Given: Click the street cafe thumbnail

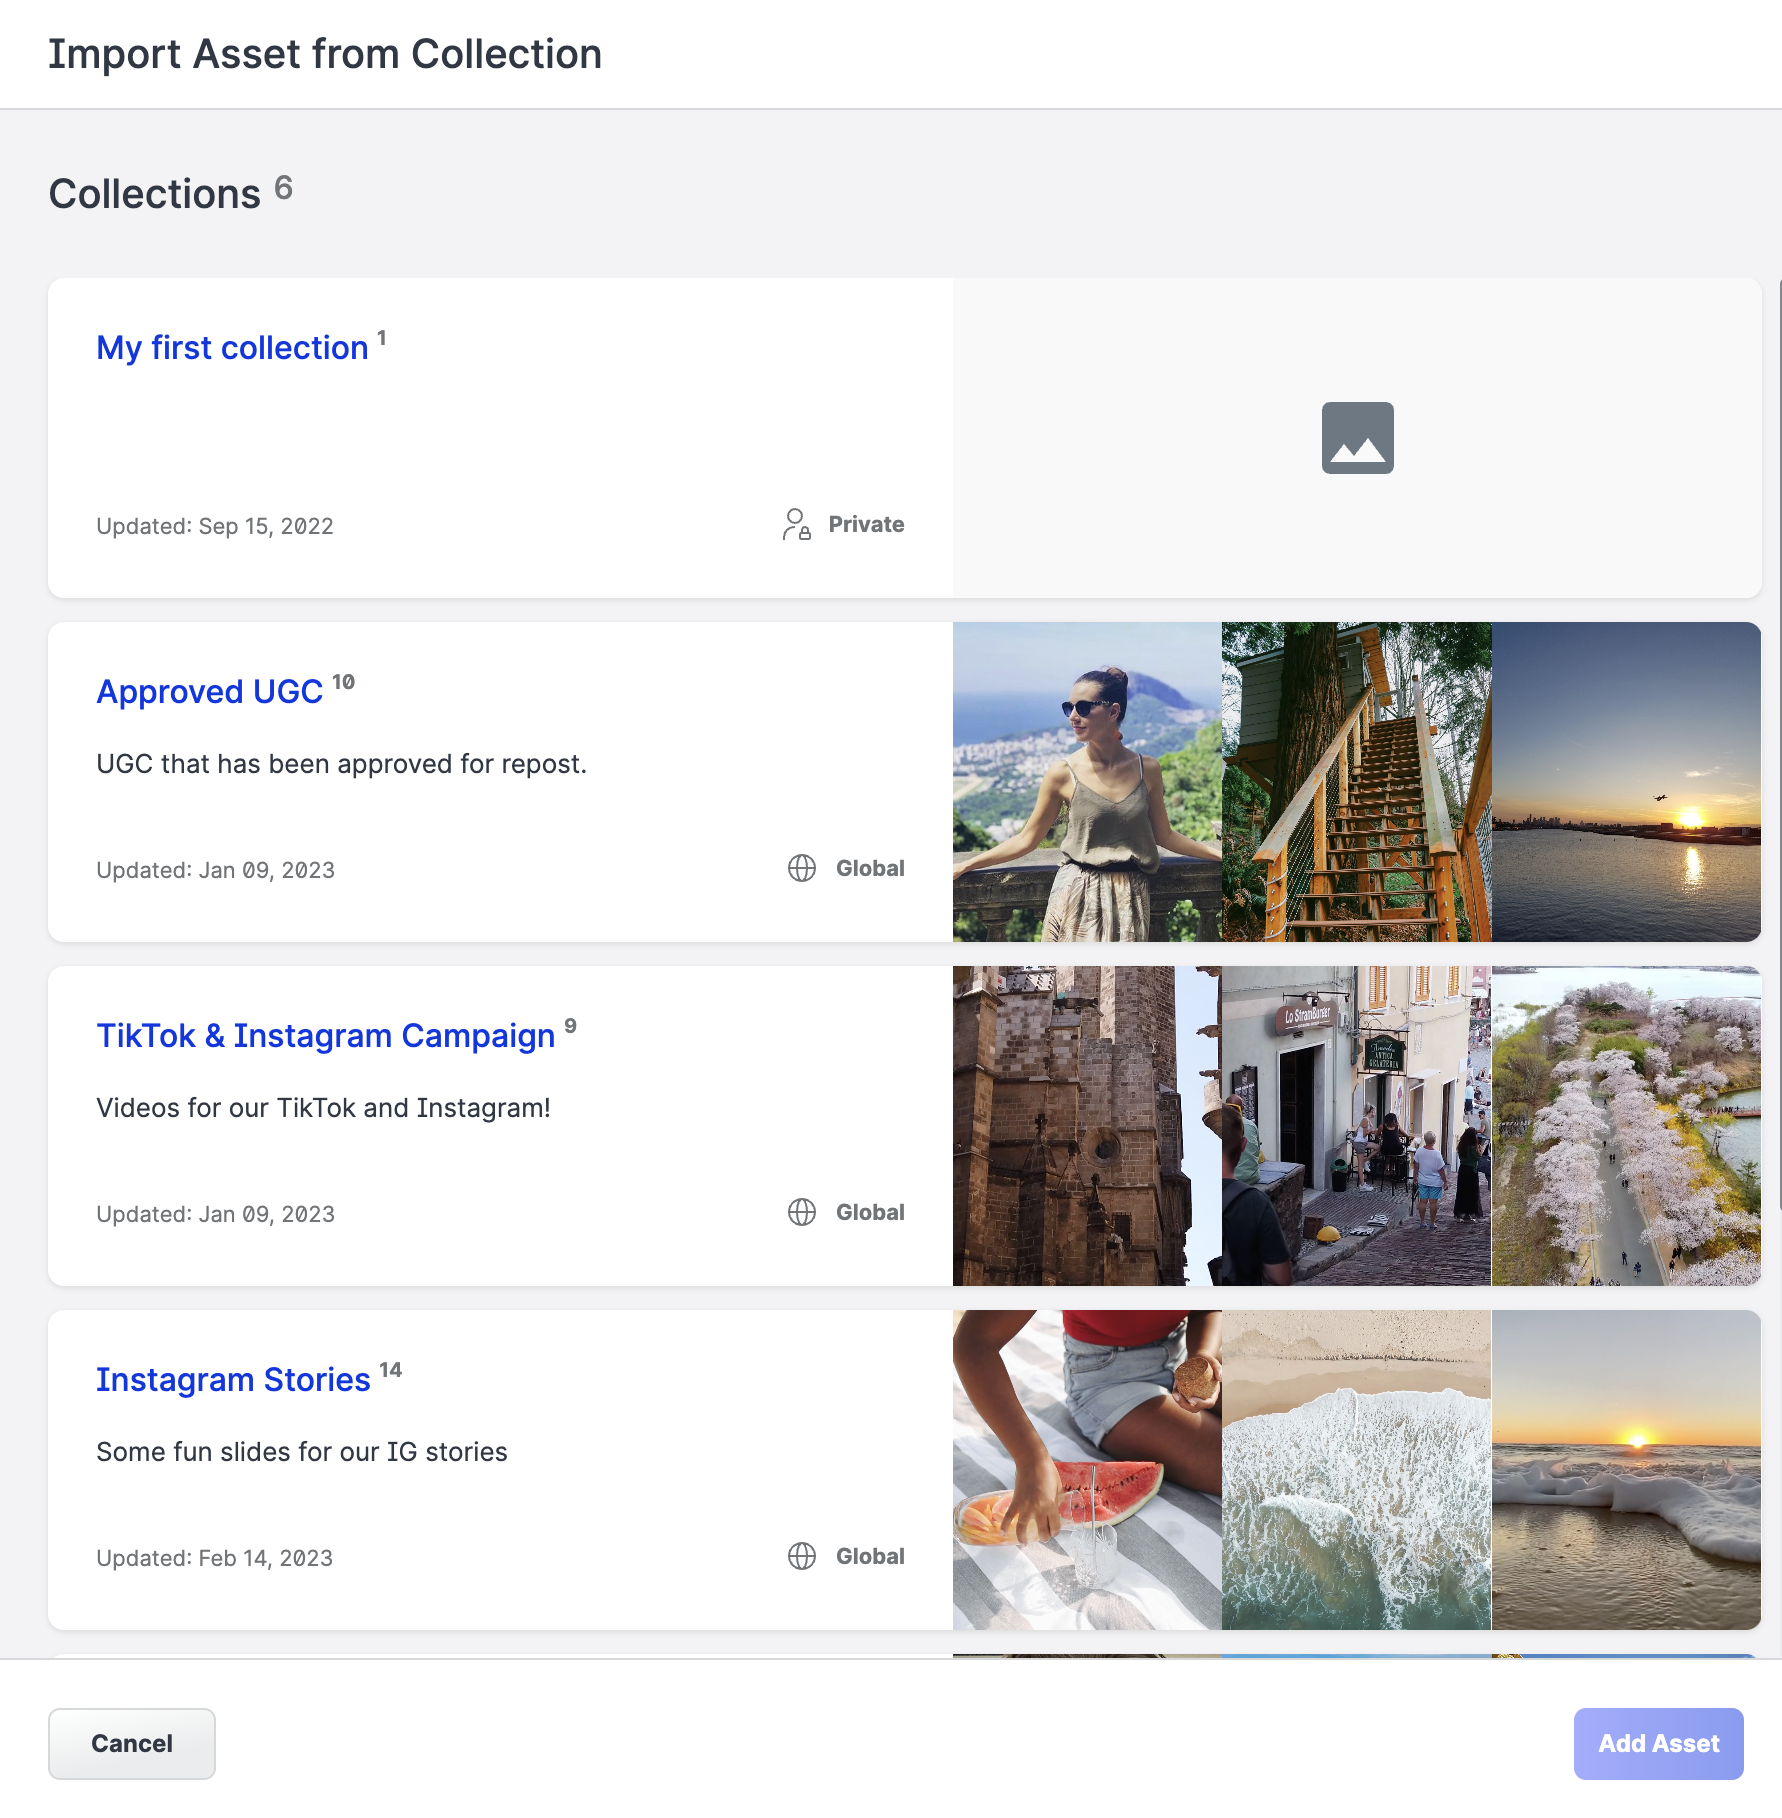Looking at the screenshot, I should 1356,1126.
